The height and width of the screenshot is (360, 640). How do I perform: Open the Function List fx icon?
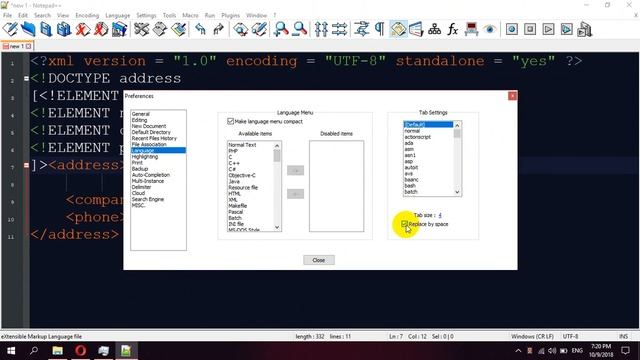(x=452, y=29)
